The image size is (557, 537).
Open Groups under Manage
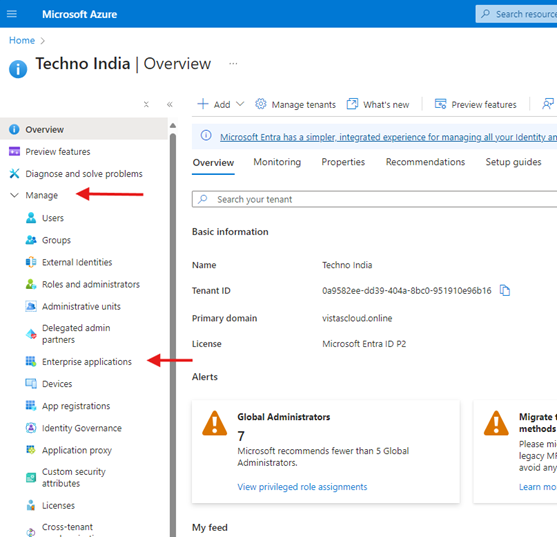click(x=56, y=240)
